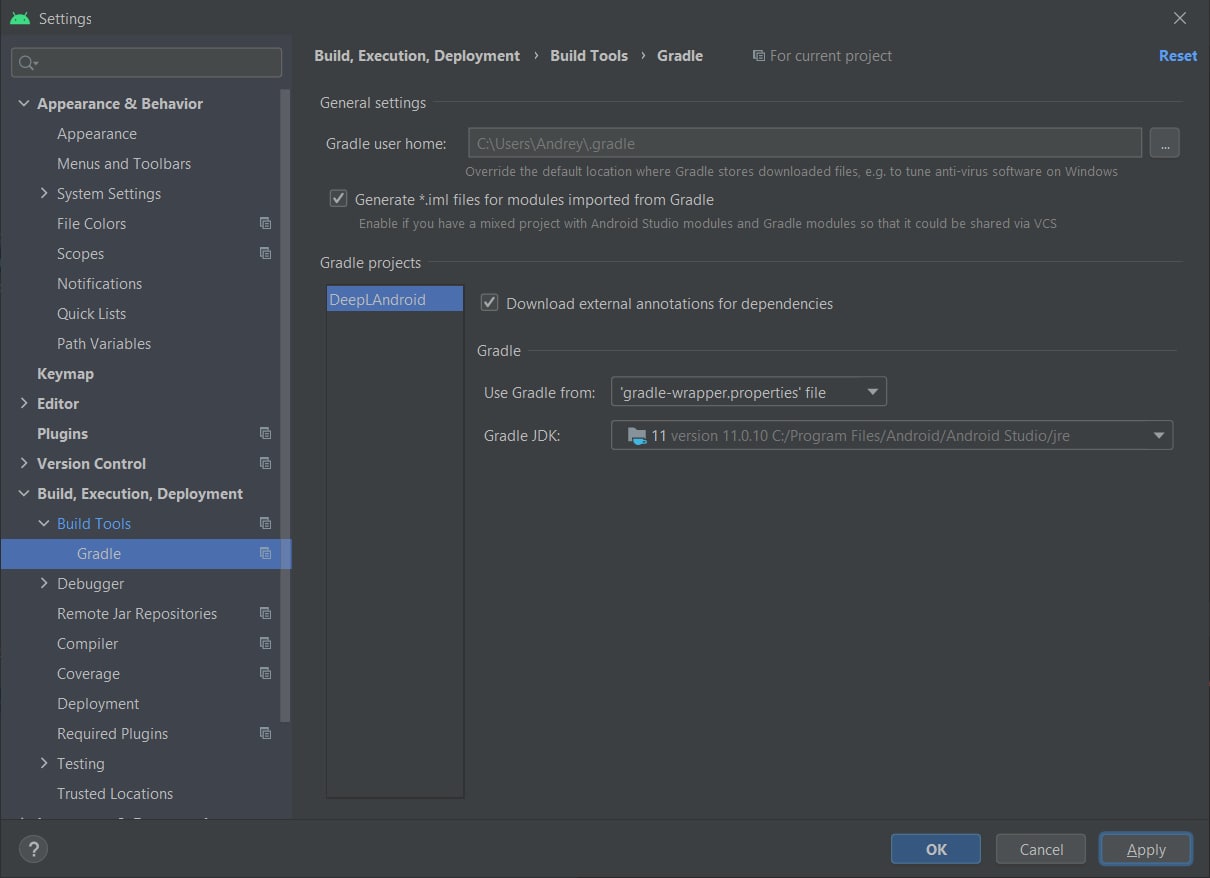Collapse Build, Execution, Deployment section

(24, 493)
